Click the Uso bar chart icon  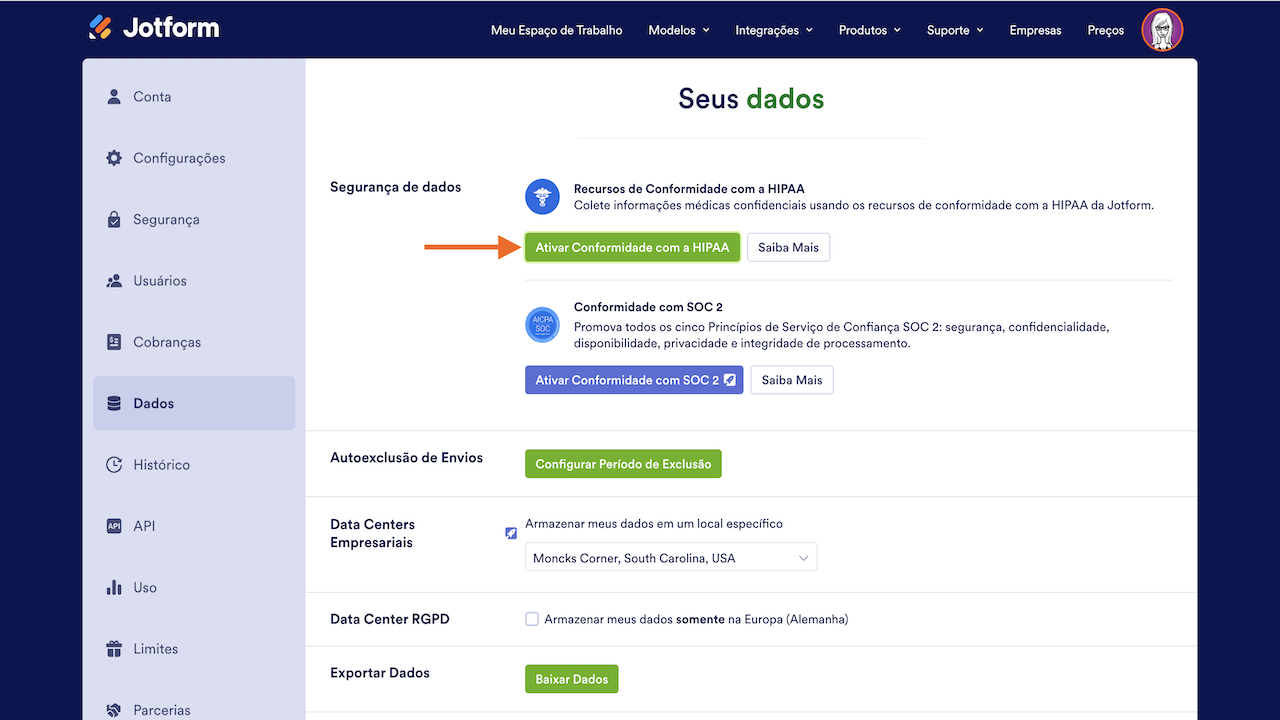coord(114,587)
